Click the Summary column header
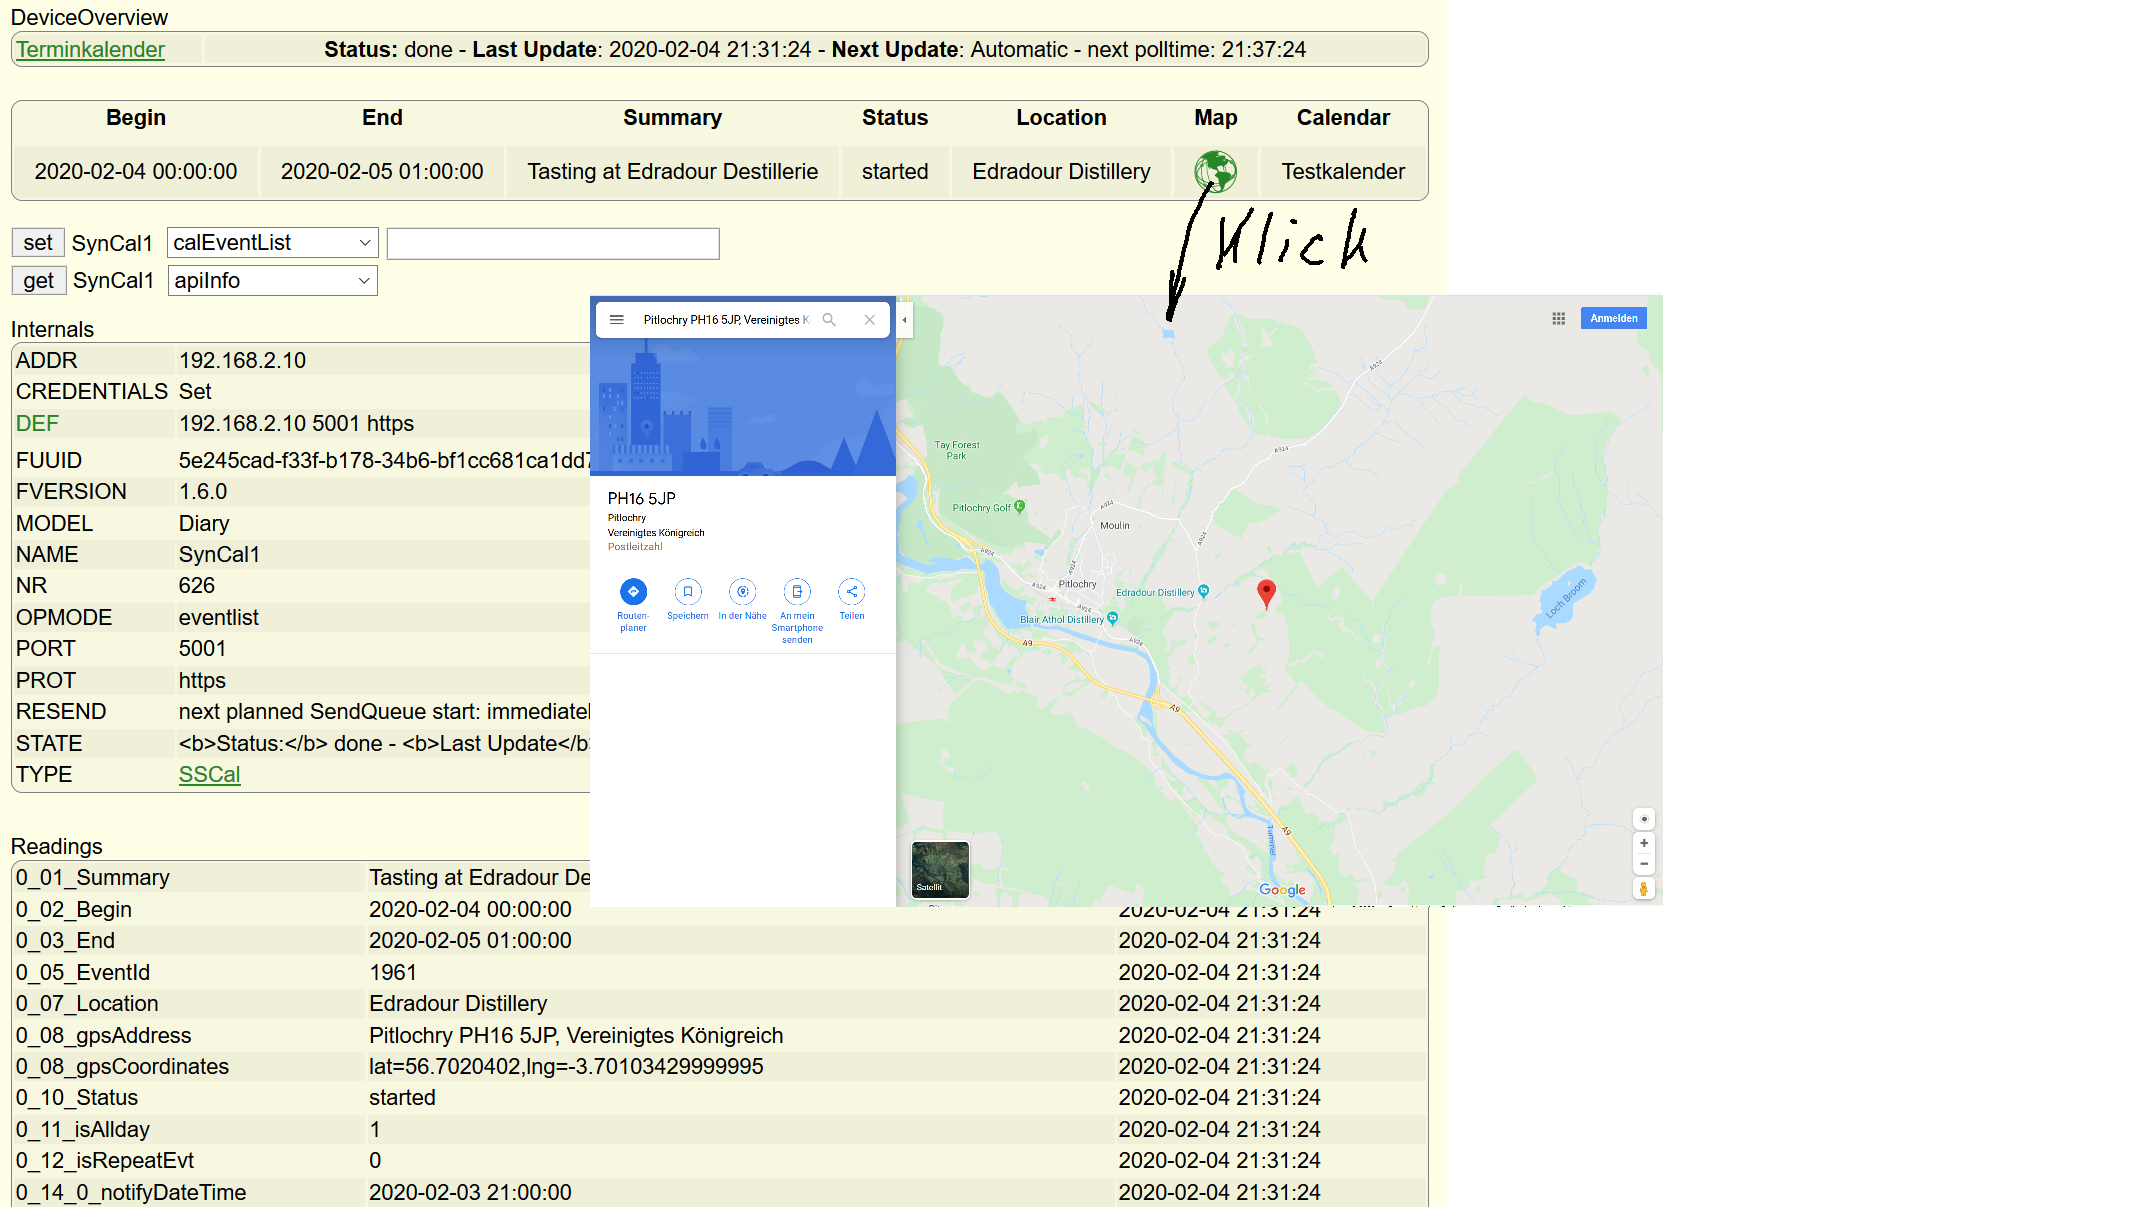Screen dimensions: 2146x1228 672,118
